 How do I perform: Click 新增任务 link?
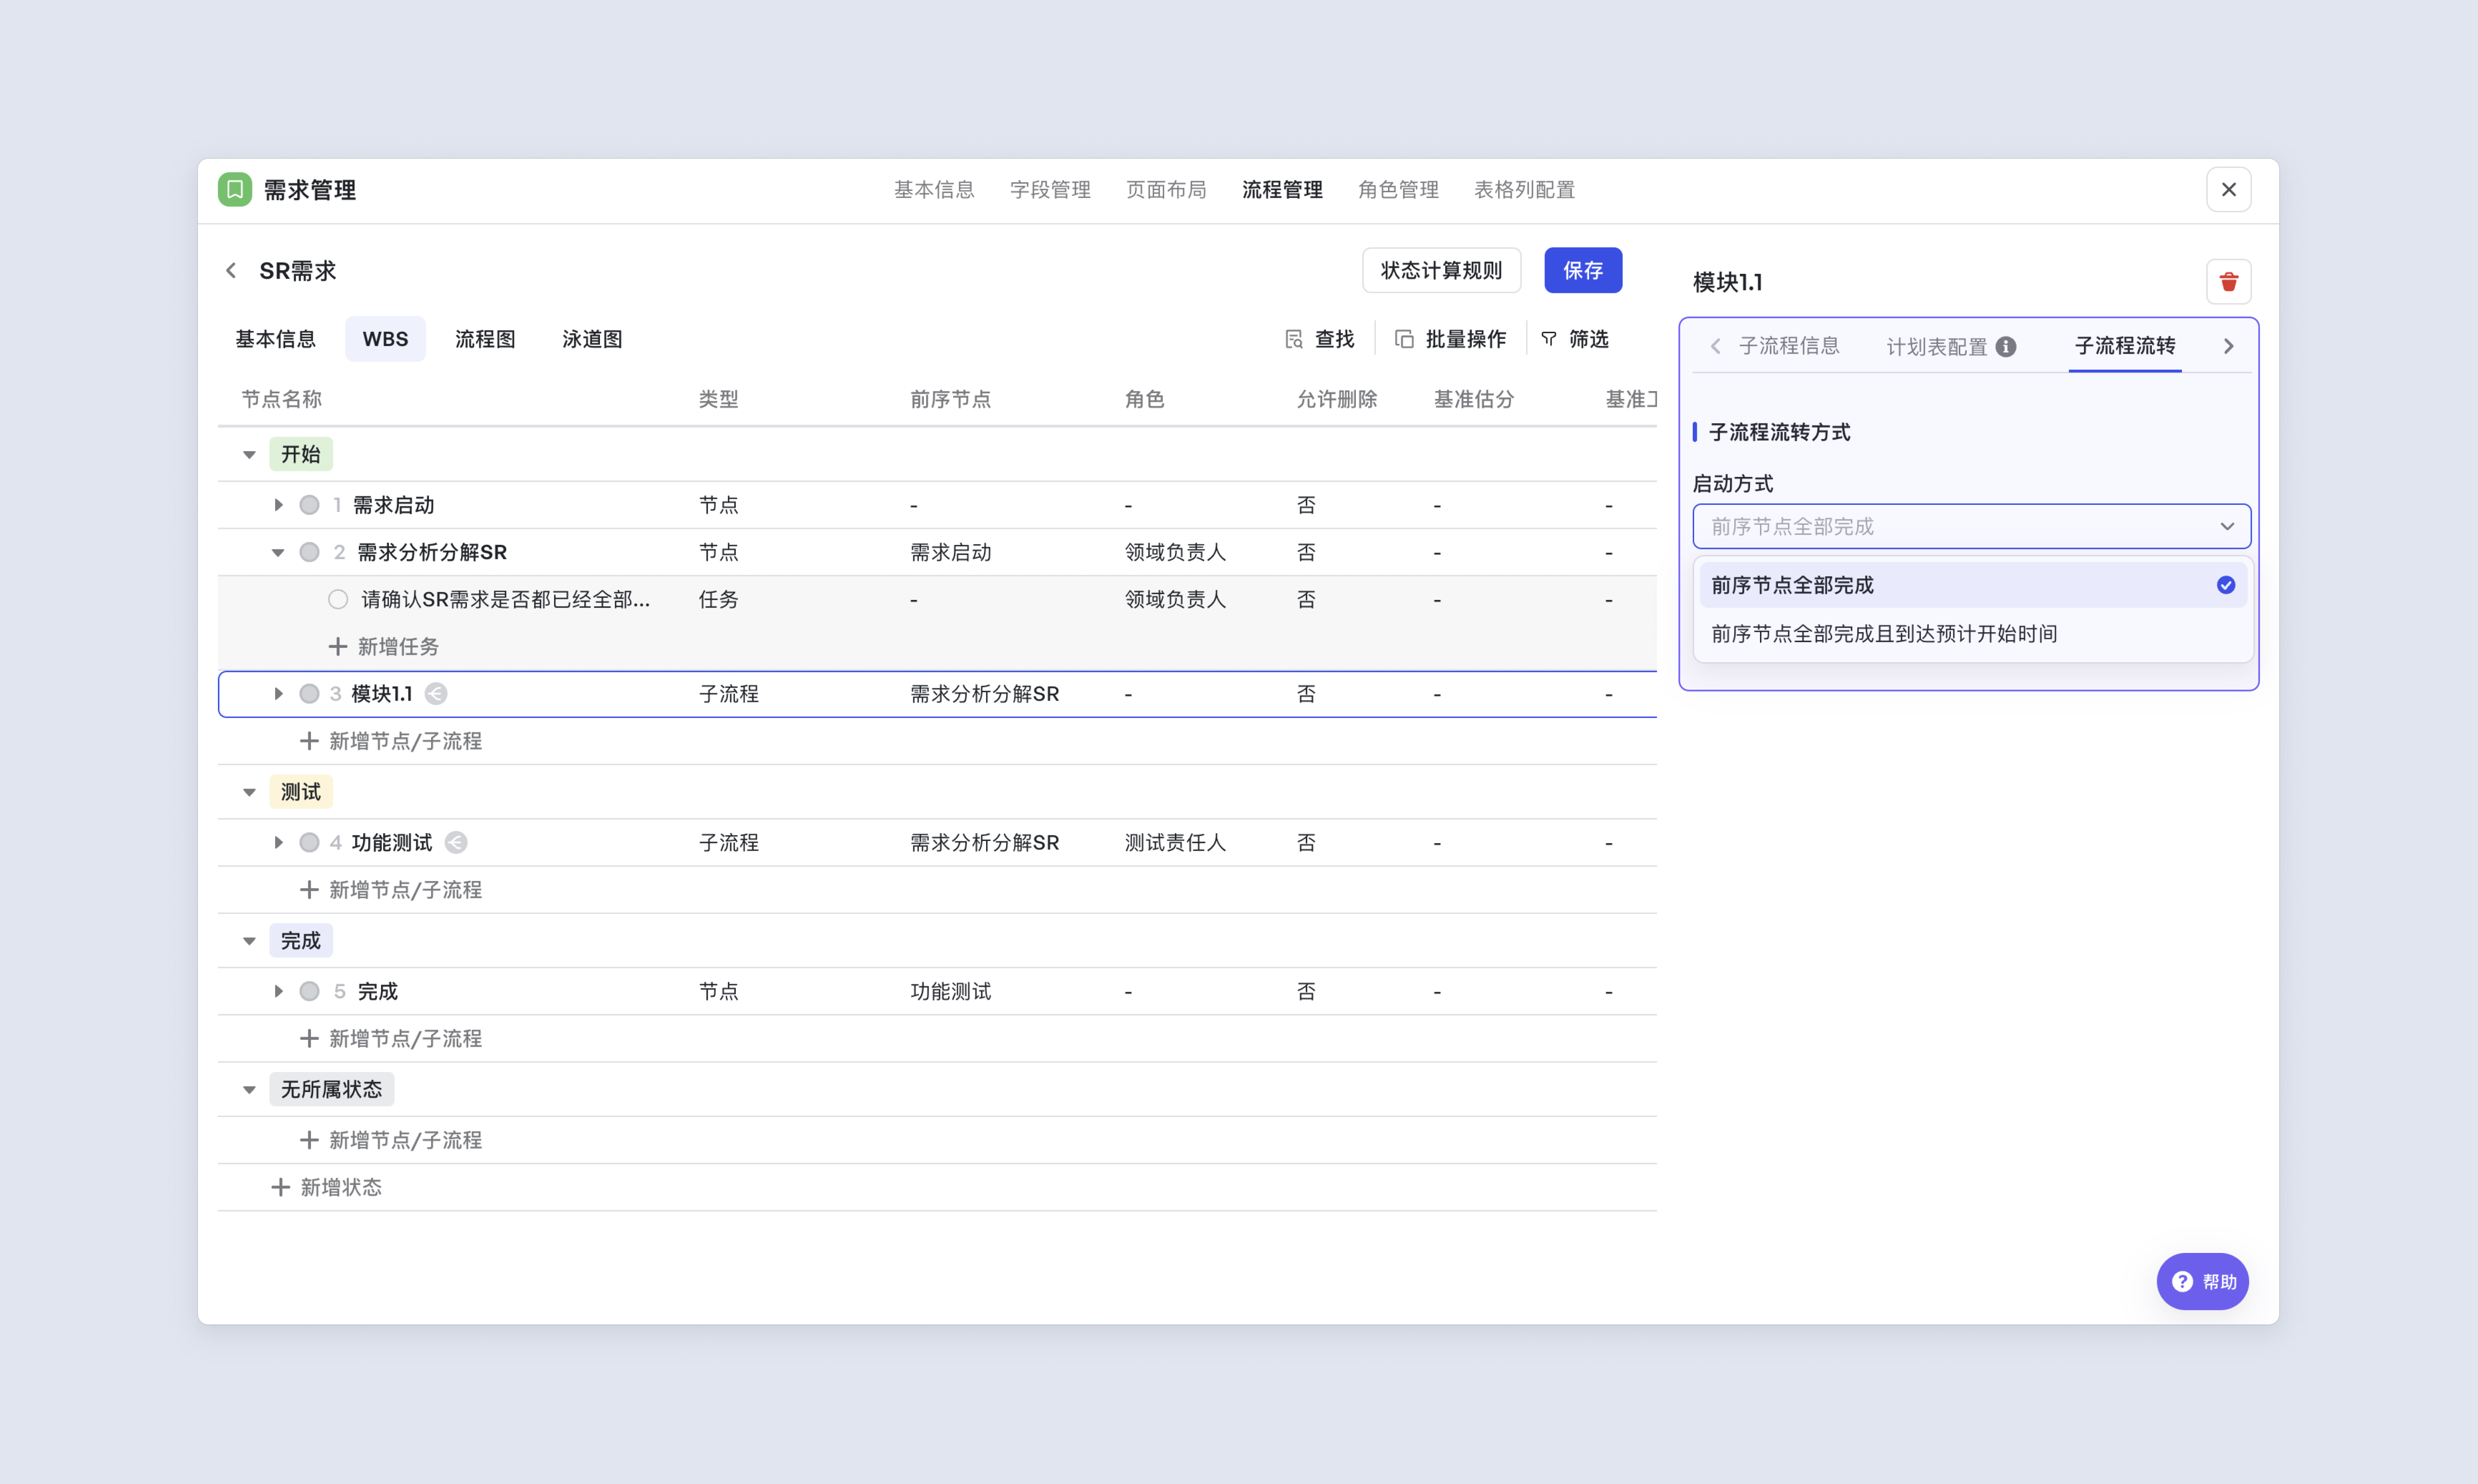pos(398,646)
